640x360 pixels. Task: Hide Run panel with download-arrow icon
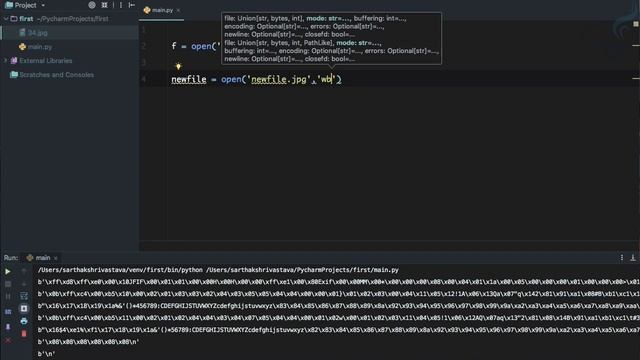pos(633,257)
